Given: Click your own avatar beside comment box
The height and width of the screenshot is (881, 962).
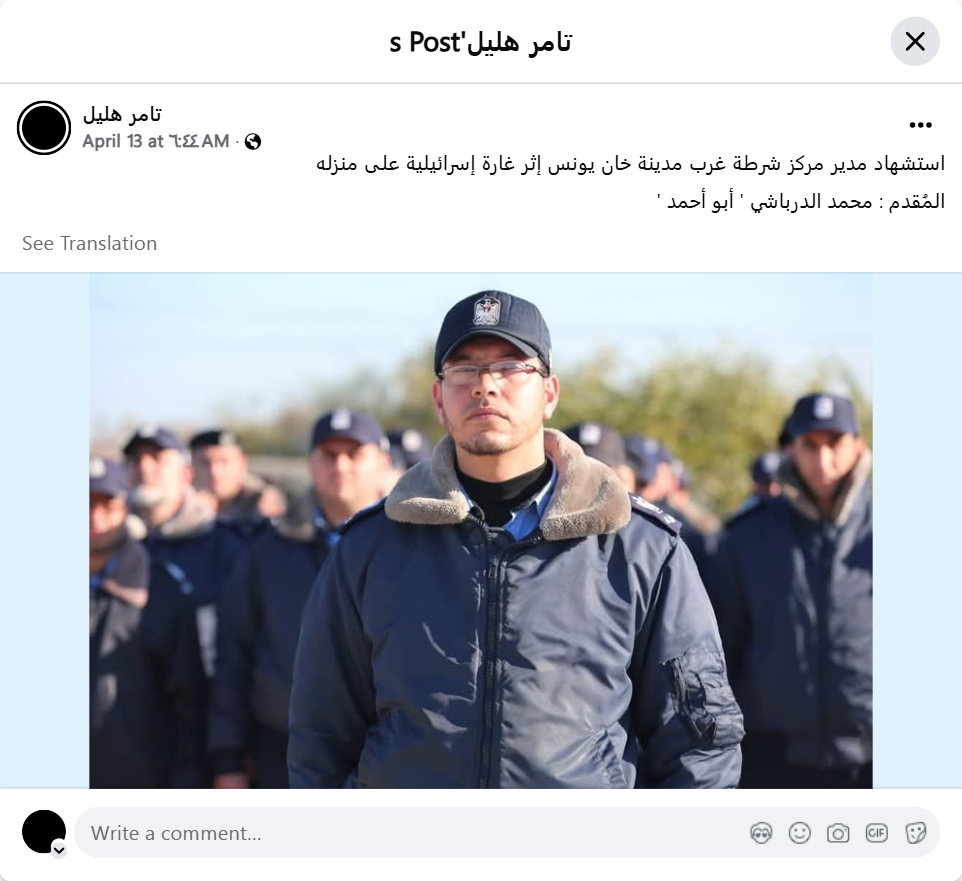Looking at the screenshot, I should click(44, 831).
